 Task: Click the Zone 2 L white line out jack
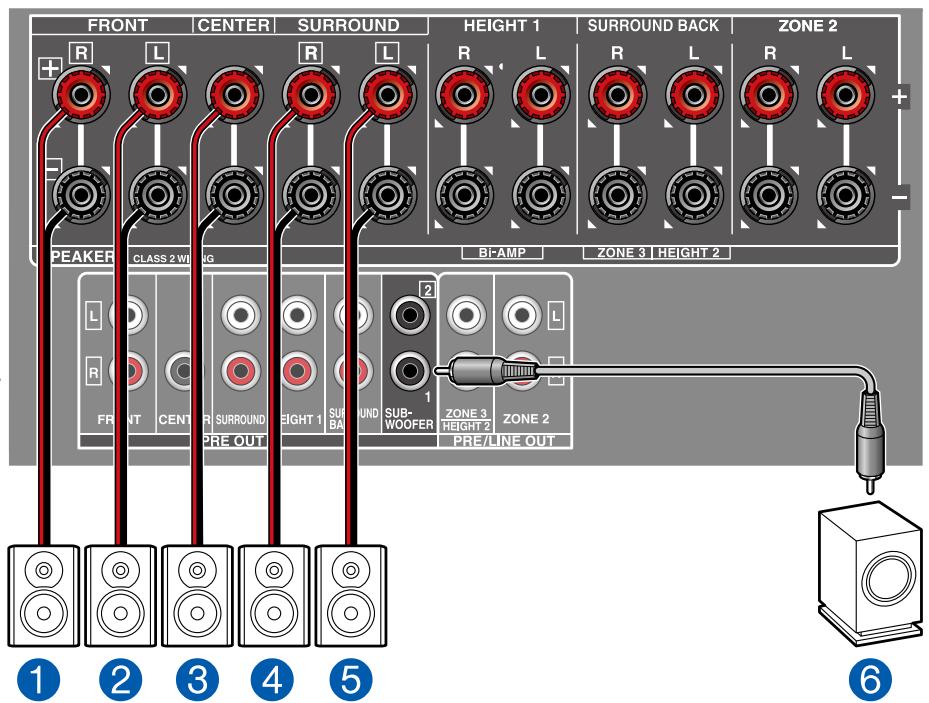(x=522, y=314)
